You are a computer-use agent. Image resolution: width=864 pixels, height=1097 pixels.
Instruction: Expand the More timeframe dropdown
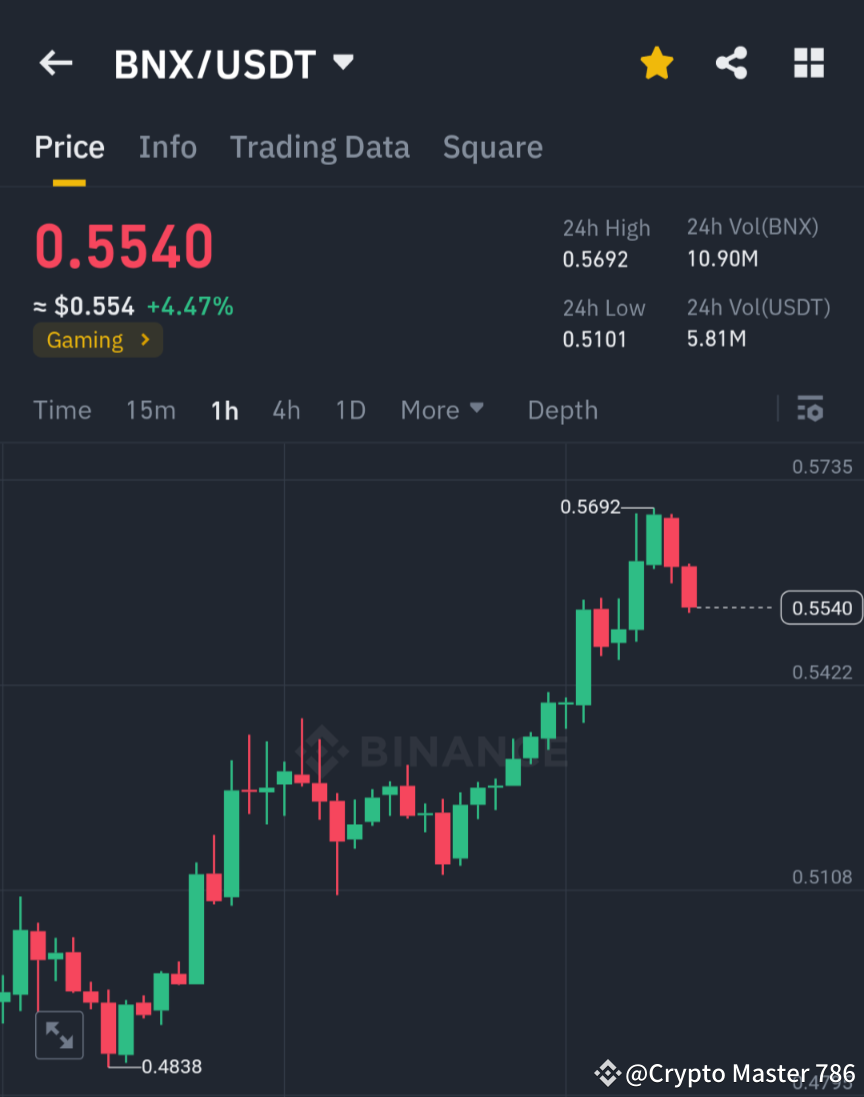pos(441,409)
